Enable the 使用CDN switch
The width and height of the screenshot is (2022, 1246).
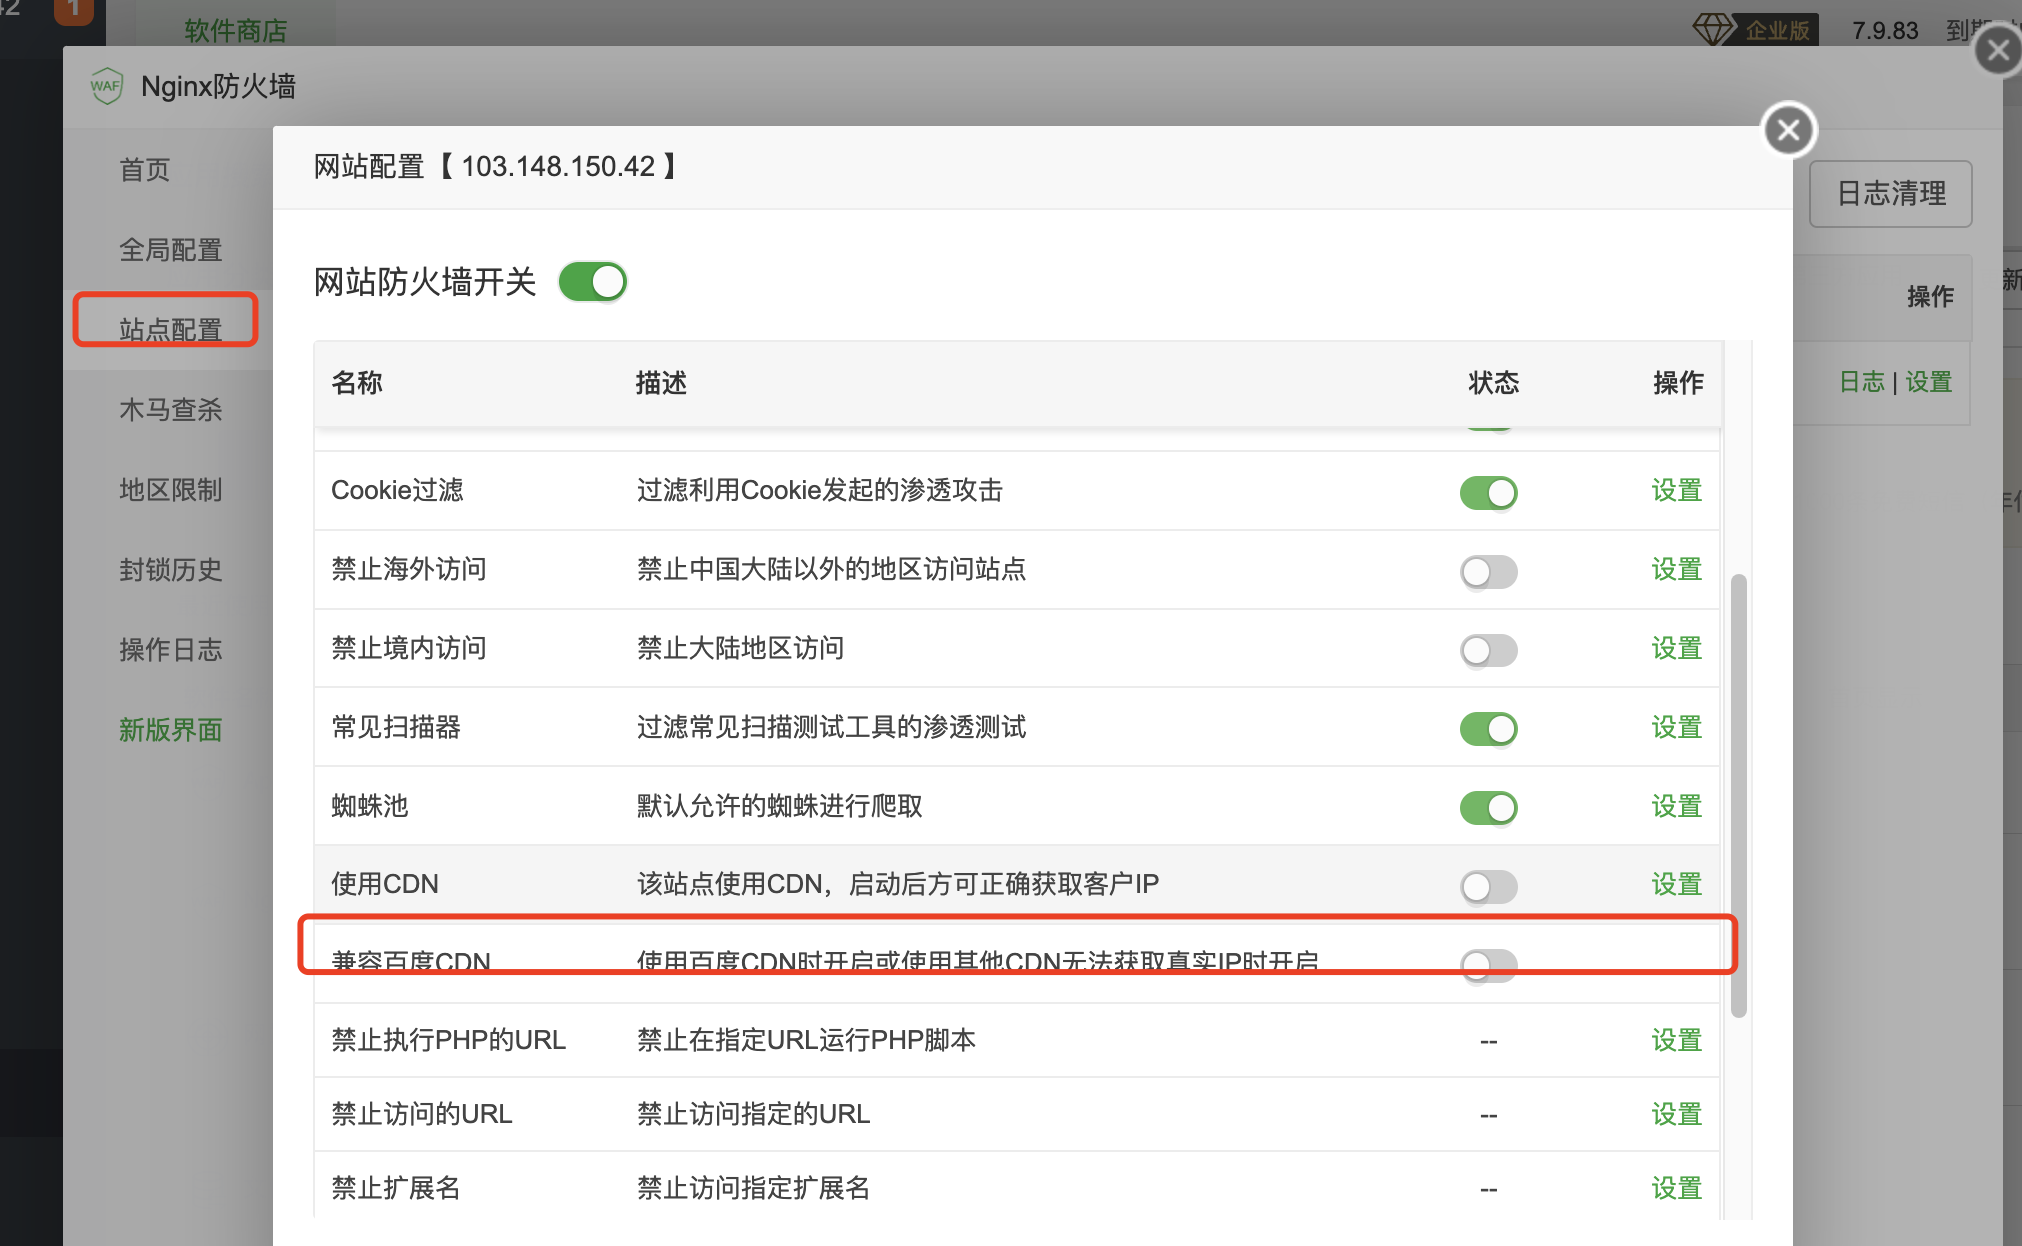[x=1488, y=886]
